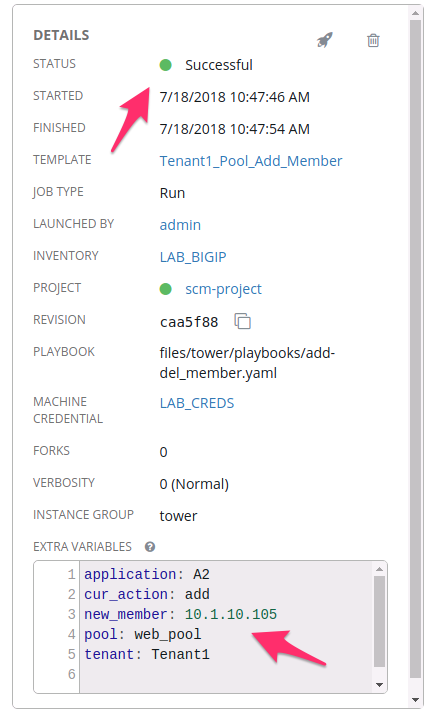Open Extra Variables help question mark
Viewport: 430px width, 710px height.
click(x=150, y=547)
